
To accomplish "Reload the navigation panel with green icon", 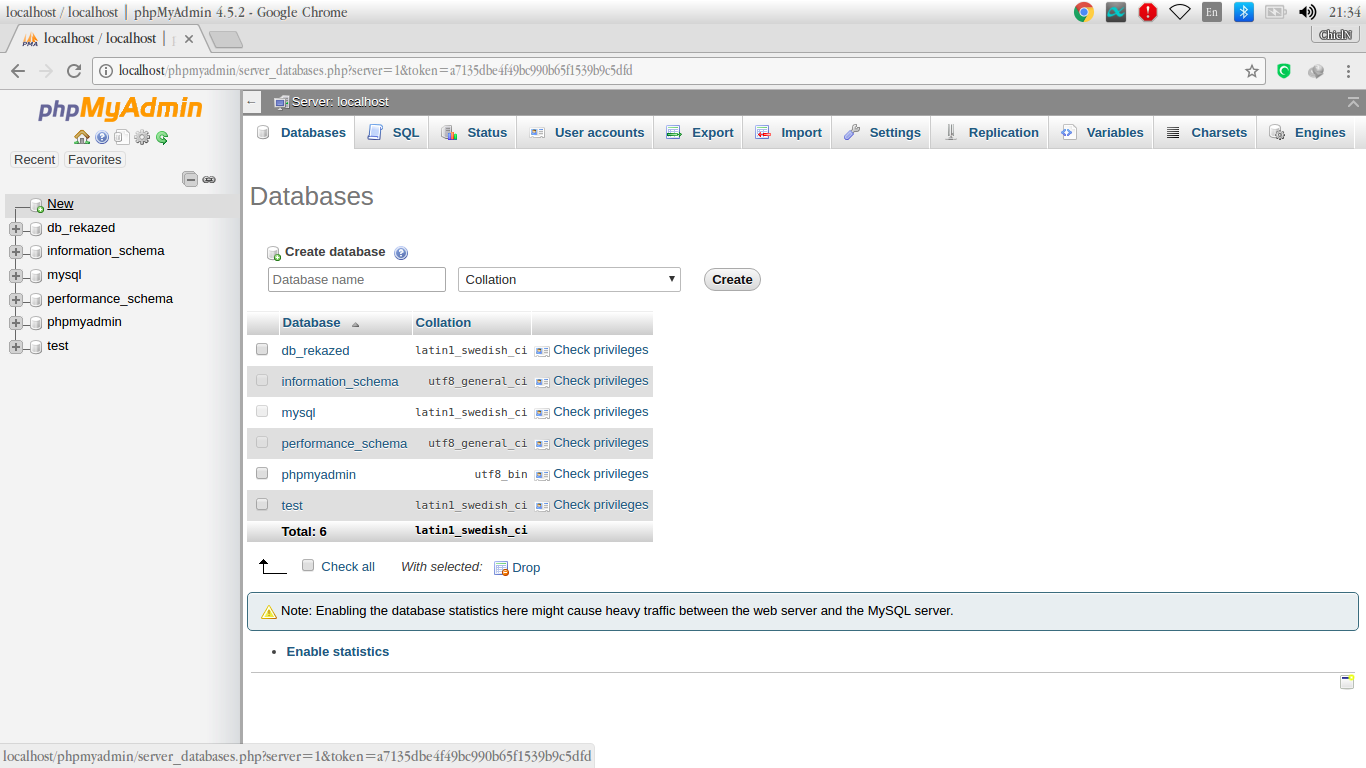I will [162, 137].
